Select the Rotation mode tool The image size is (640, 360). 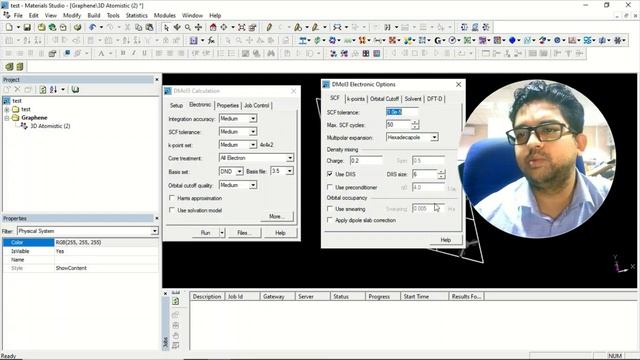click(177, 27)
